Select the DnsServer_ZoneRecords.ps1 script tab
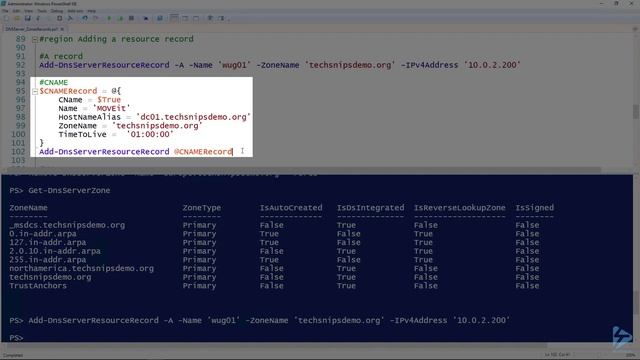 click(31, 29)
